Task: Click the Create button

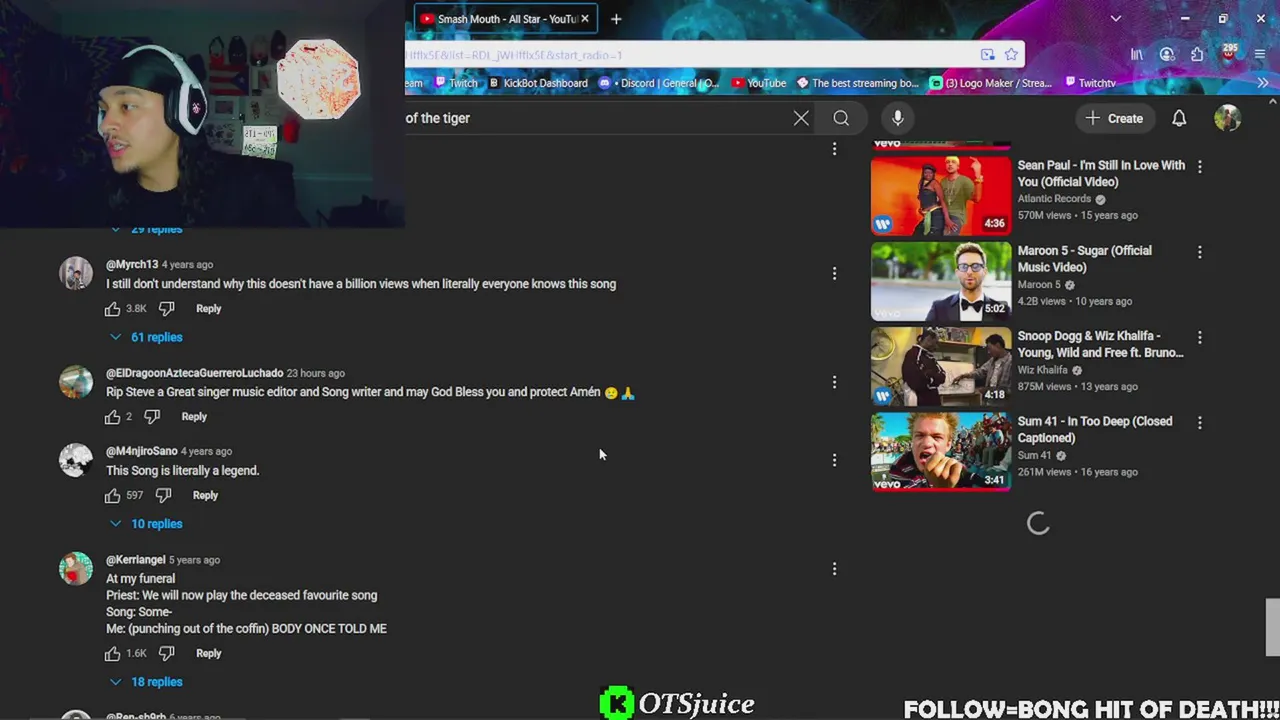Action: click(x=1114, y=118)
